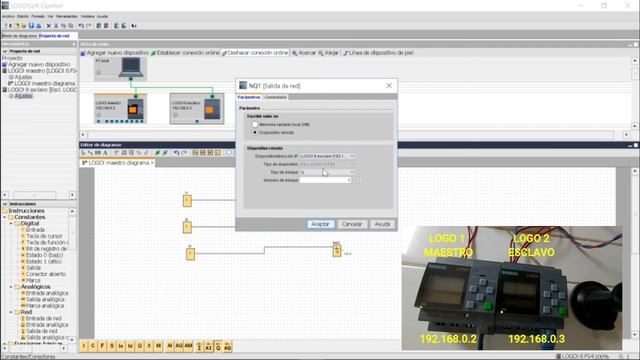Switch to the Parámetros tab in dialog

coord(249,97)
